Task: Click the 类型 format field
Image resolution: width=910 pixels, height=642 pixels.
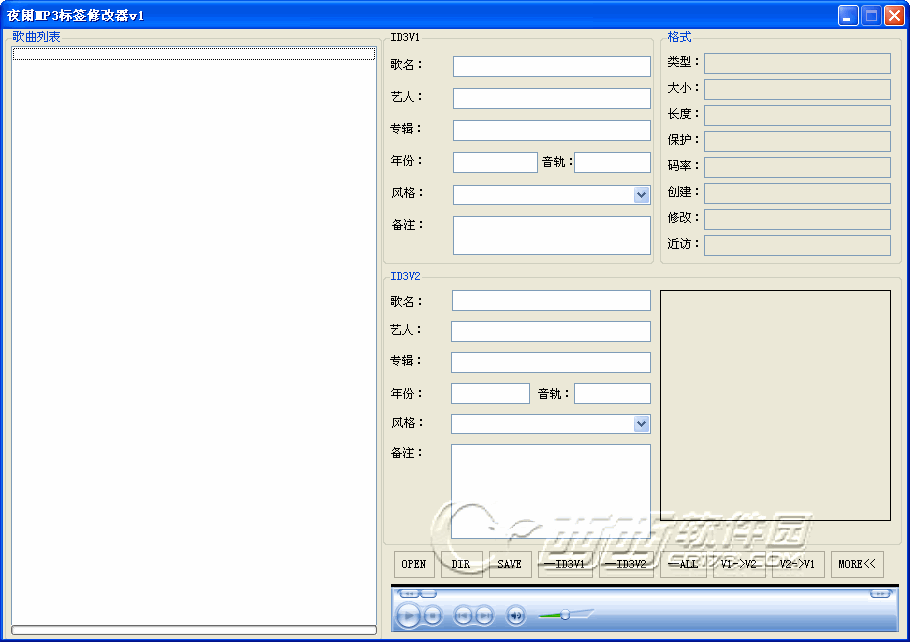Action: [797, 63]
